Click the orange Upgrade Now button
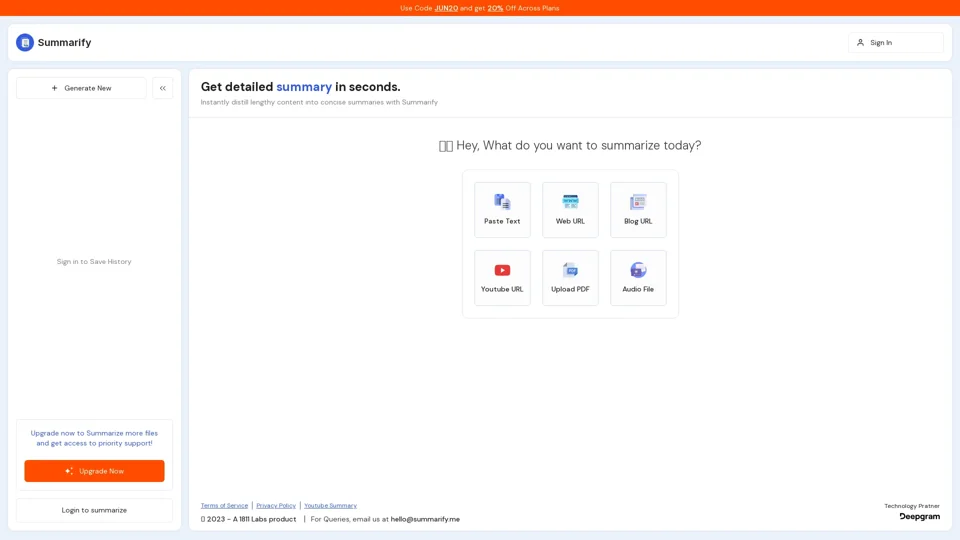This screenshot has height=540, width=960. (x=94, y=471)
